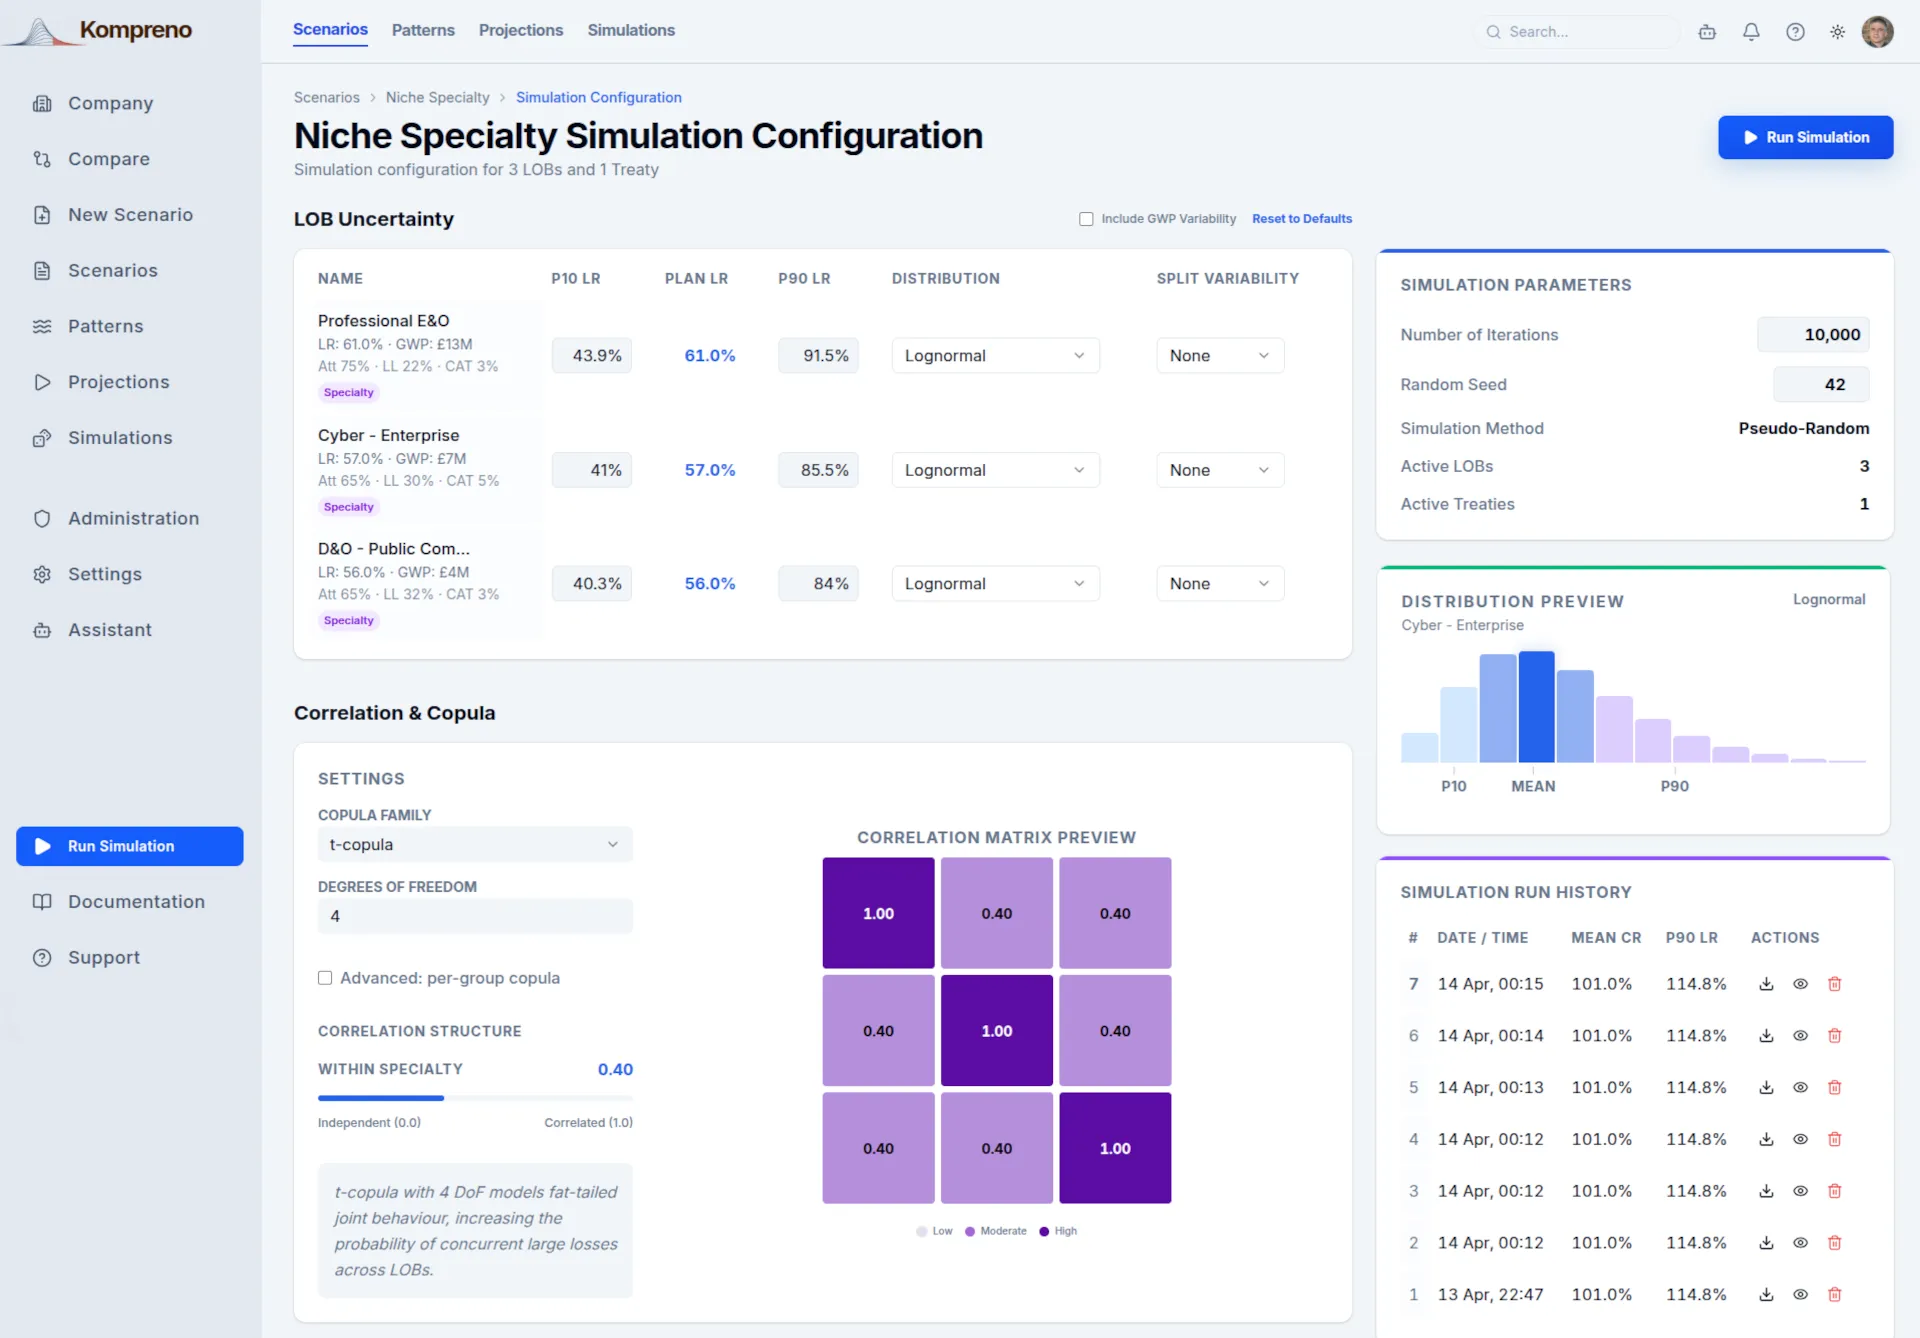Delete run 2 from history
Screen dimensions: 1920x1338
[1834, 1243]
